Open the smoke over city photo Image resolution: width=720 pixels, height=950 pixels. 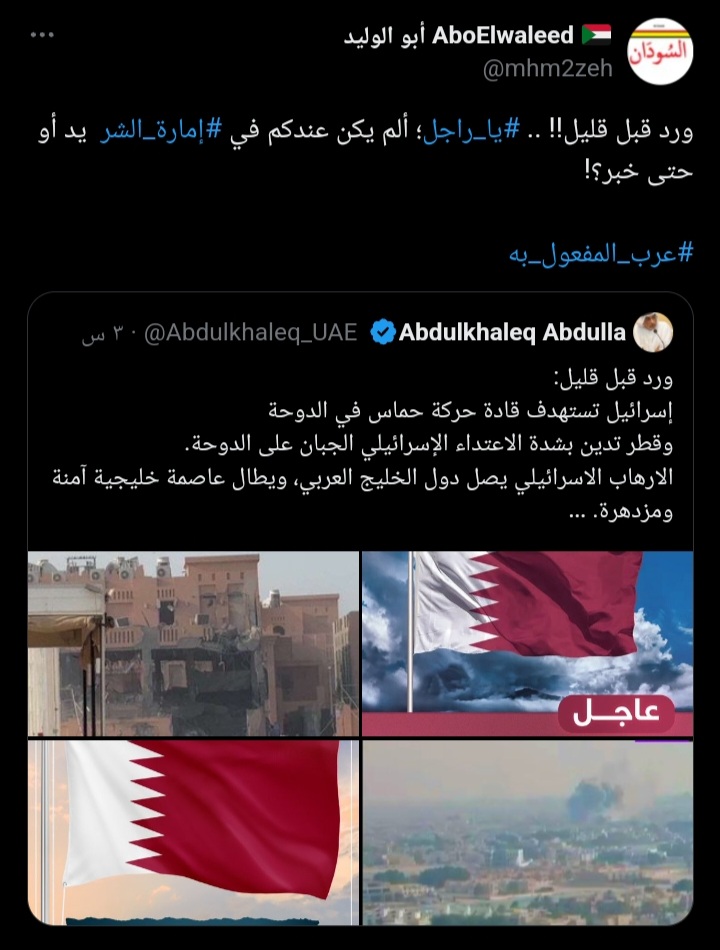(x=527, y=832)
